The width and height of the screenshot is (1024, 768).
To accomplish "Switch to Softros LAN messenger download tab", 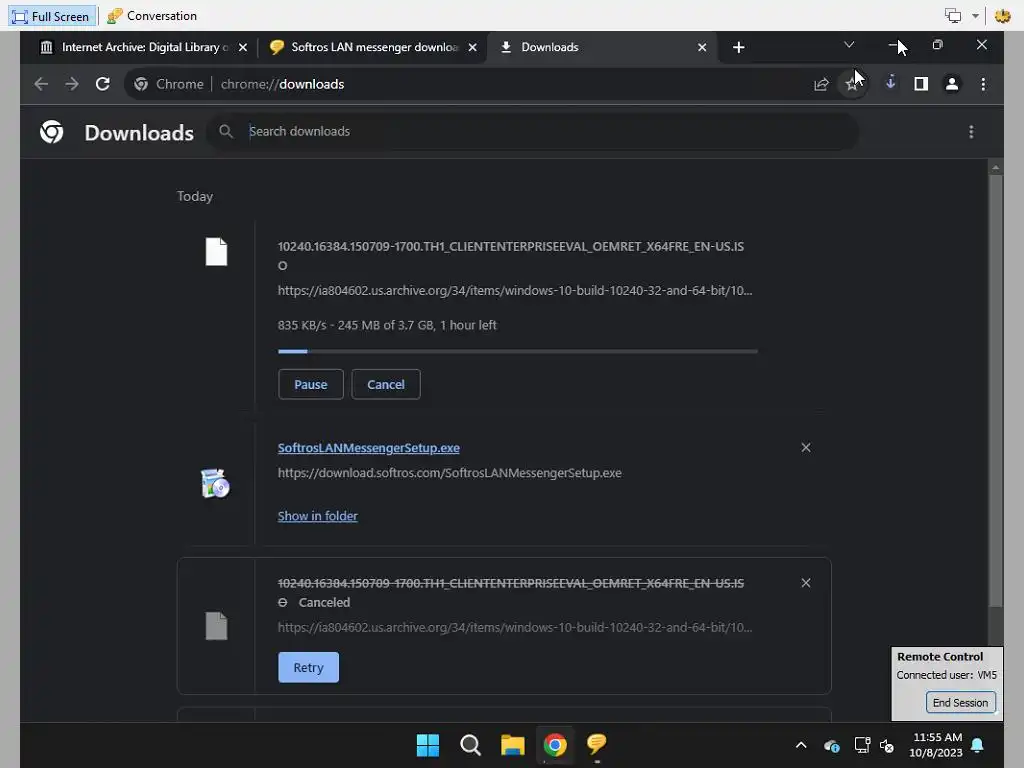I will [367, 47].
